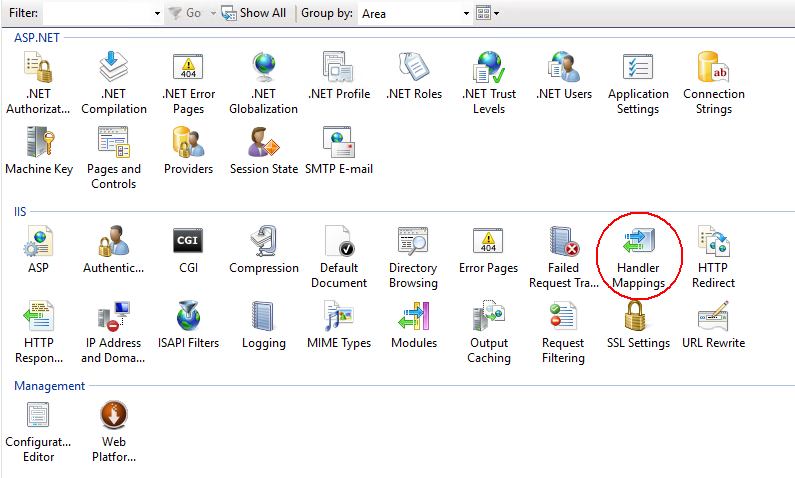Open .NET Trust Levels feature
795x478 pixels.
coord(489,83)
